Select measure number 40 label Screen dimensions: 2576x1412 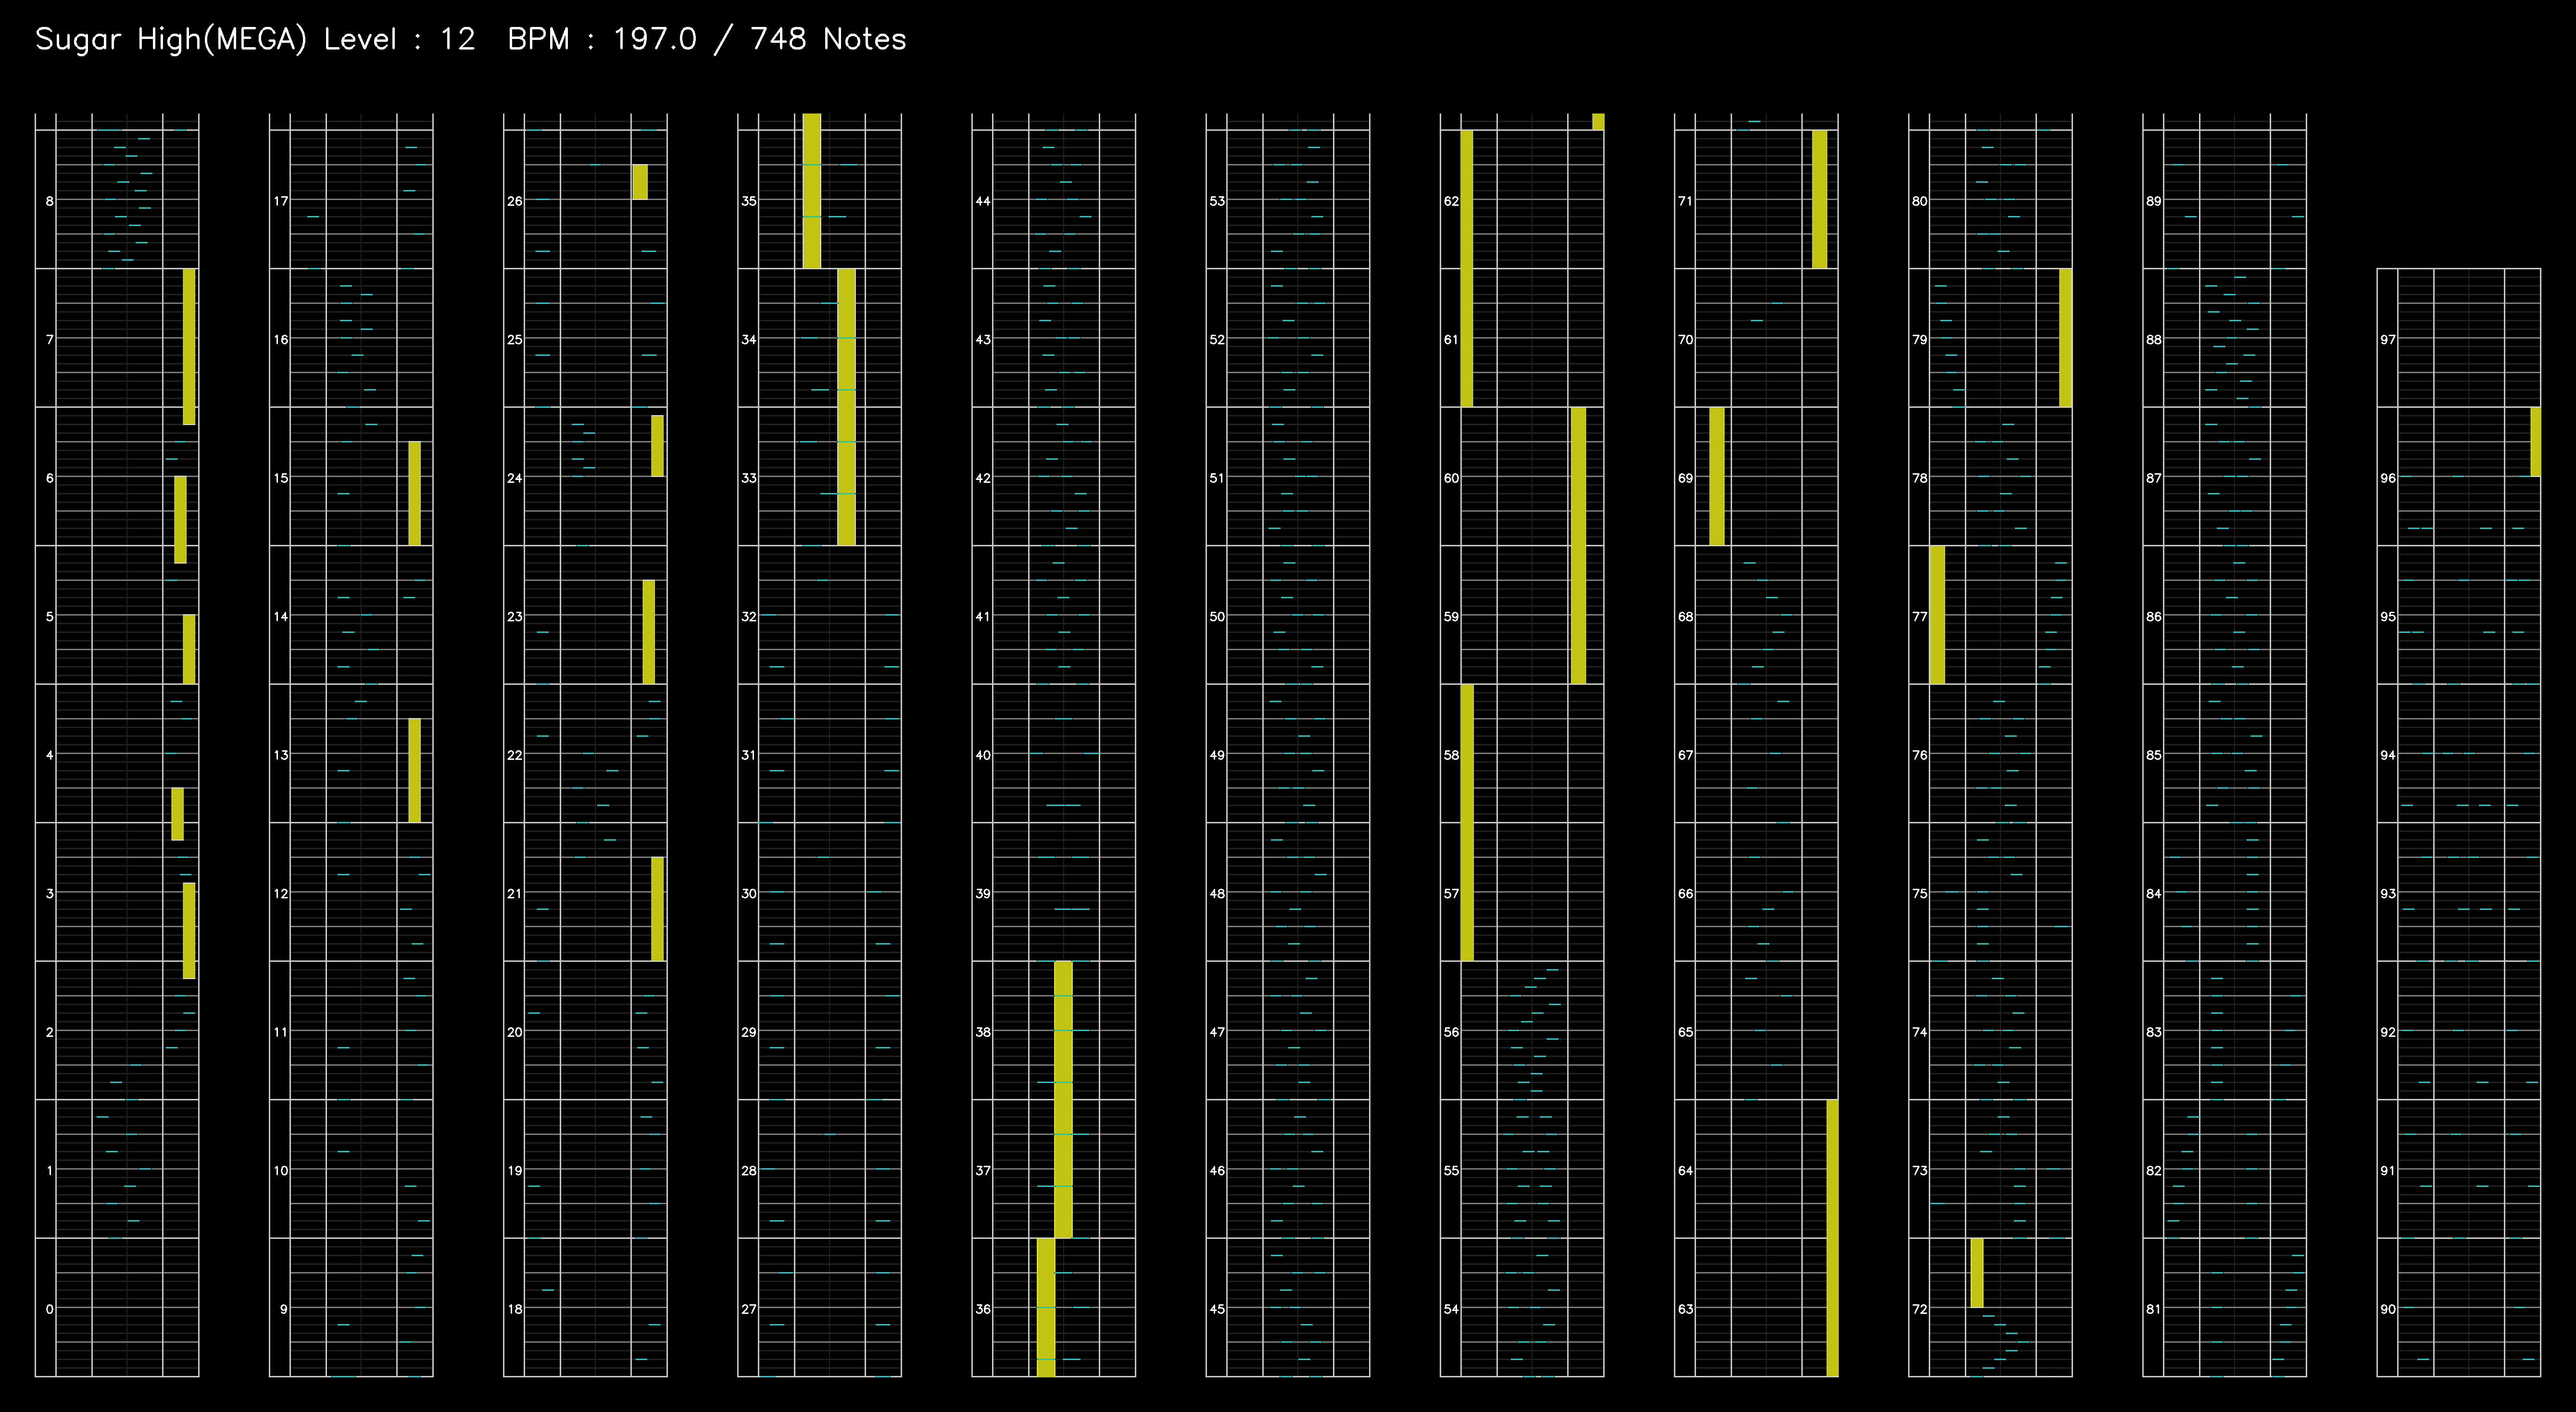point(983,755)
